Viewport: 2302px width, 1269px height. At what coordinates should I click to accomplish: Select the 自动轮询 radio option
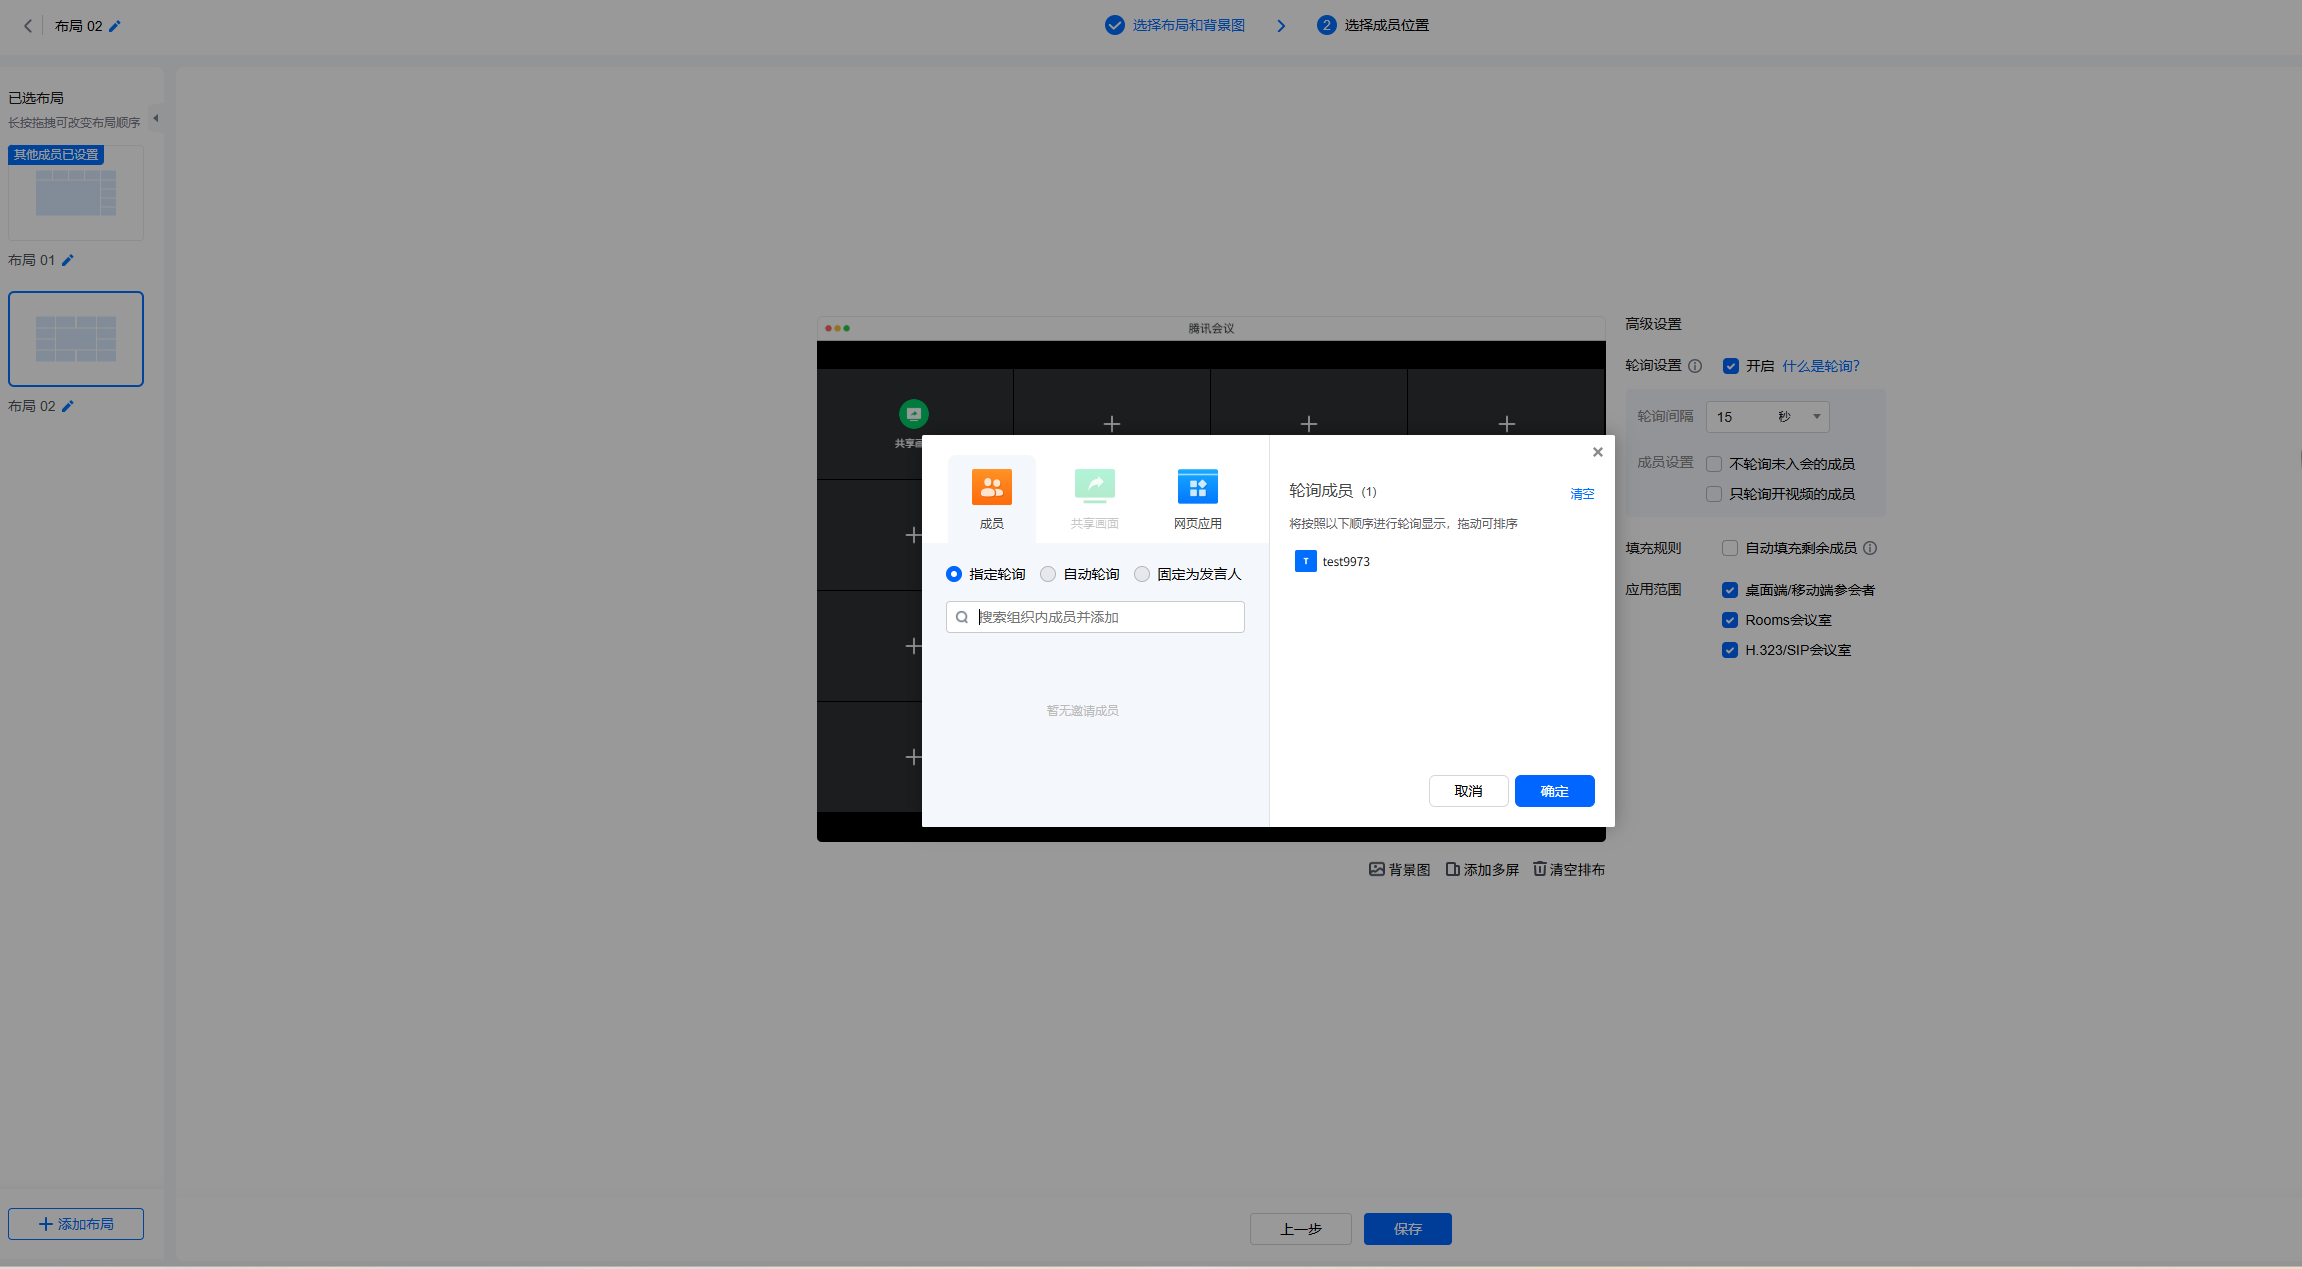click(x=1048, y=574)
